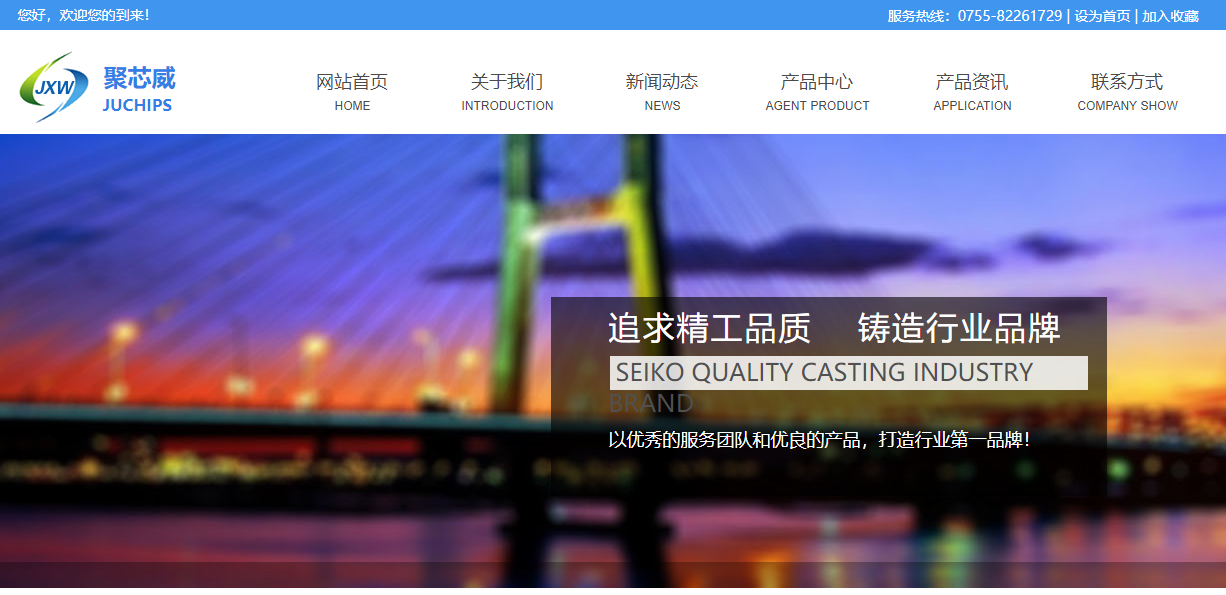The width and height of the screenshot is (1226, 595).
Task: Click the dark strip at banner bottom
Action: (x=613, y=575)
